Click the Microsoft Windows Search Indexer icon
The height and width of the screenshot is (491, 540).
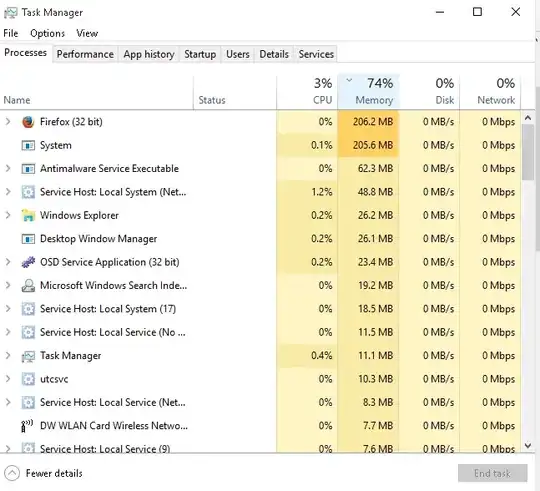coord(28,286)
